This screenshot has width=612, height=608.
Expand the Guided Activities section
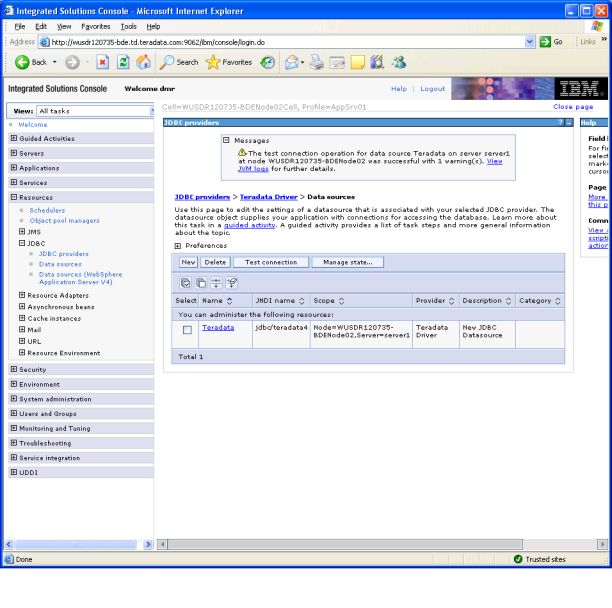click(x=14, y=138)
